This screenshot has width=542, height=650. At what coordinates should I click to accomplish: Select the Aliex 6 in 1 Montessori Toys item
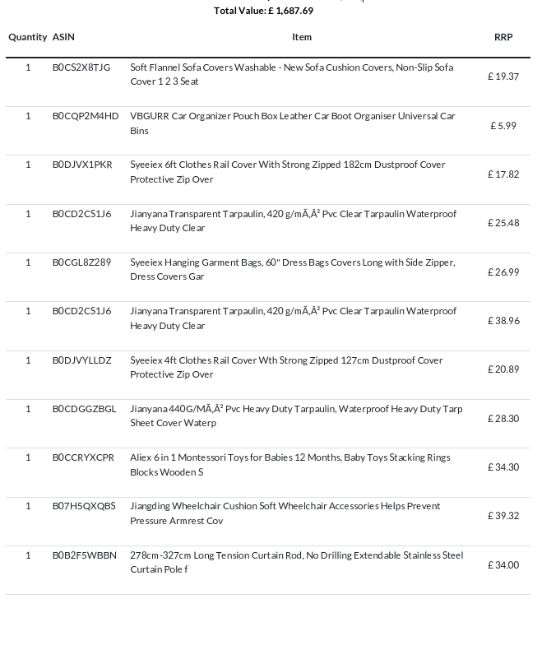[x=290, y=465]
